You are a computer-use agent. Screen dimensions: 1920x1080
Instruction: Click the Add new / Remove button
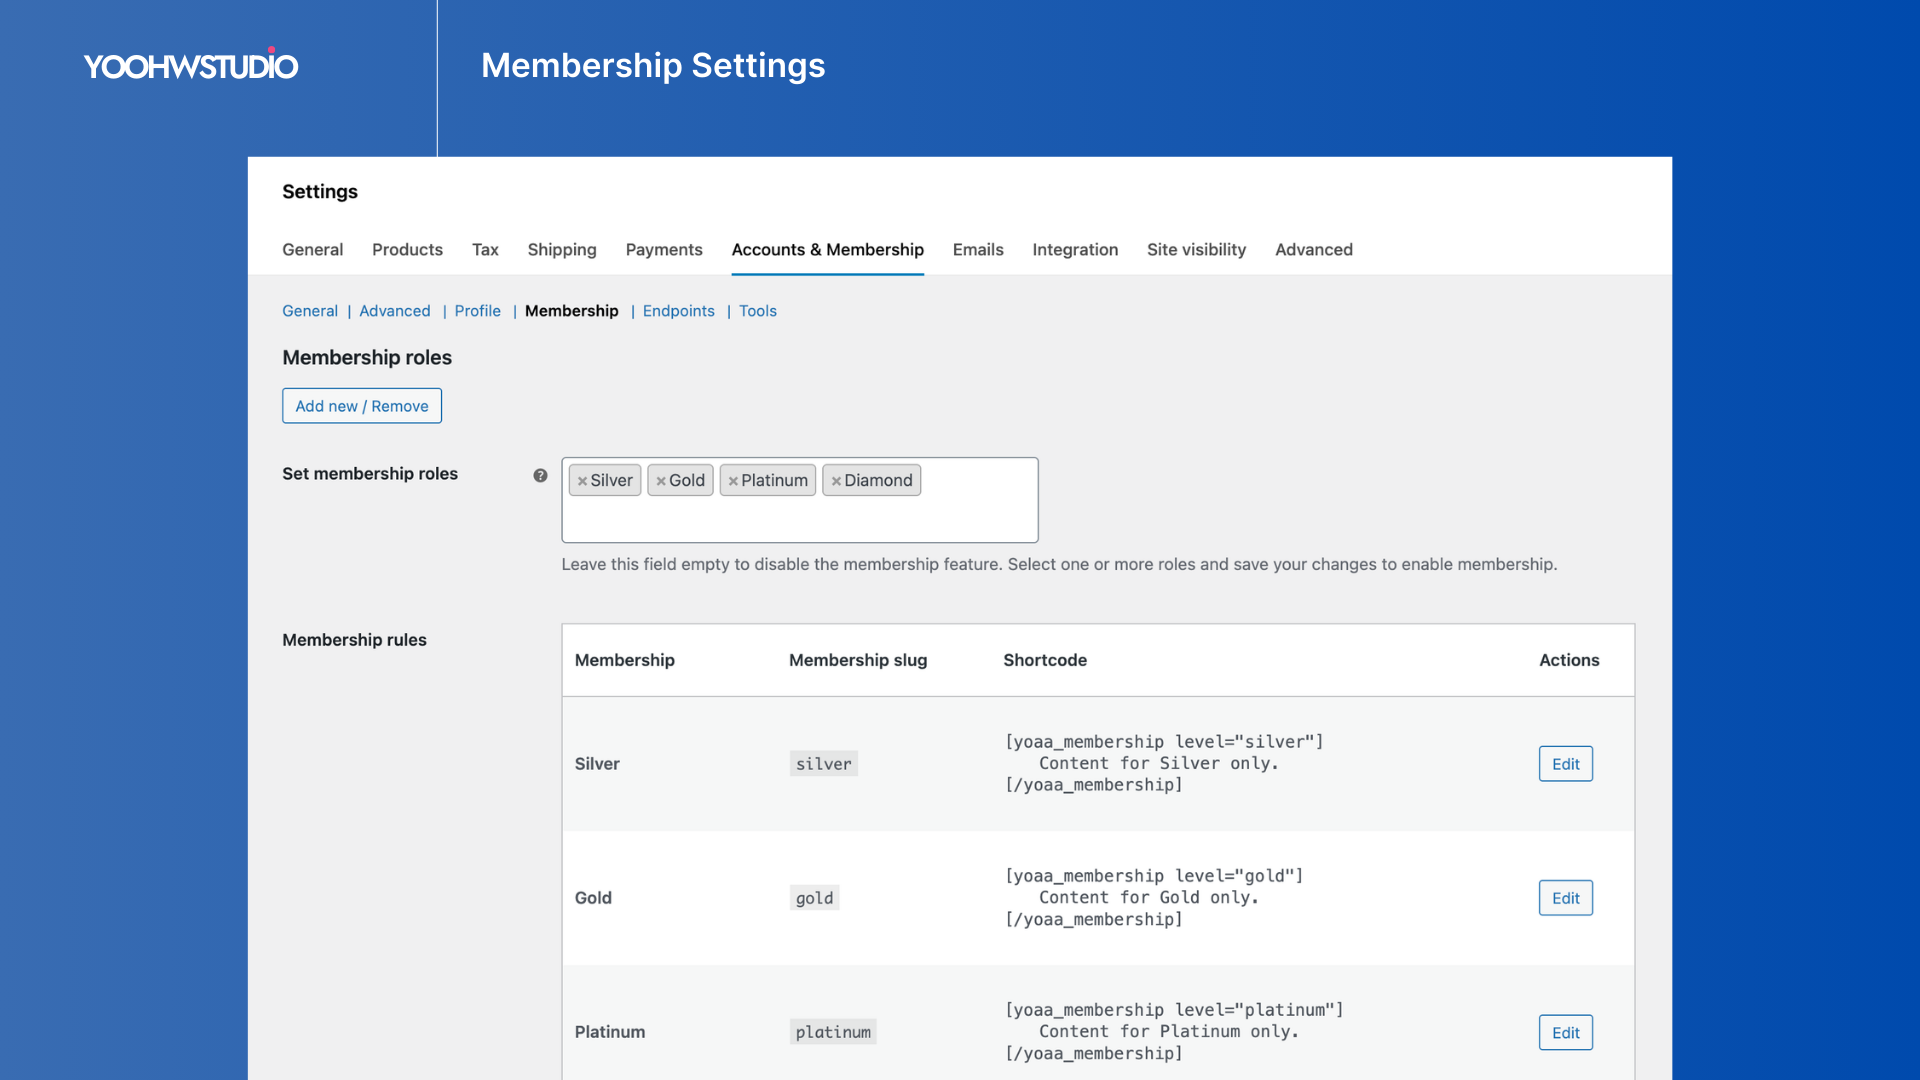(x=361, y=406)
